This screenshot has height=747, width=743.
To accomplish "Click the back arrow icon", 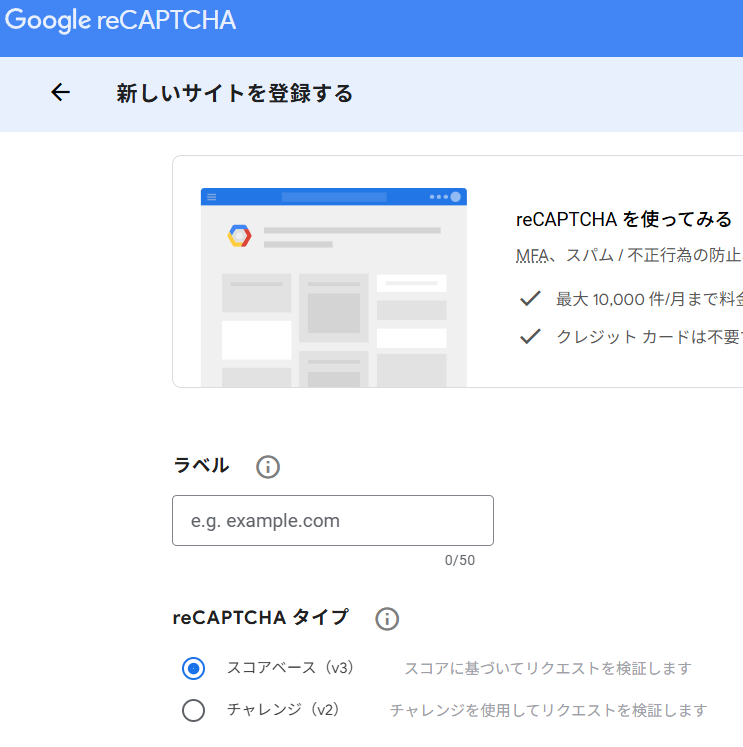I will tap(61, 93).
